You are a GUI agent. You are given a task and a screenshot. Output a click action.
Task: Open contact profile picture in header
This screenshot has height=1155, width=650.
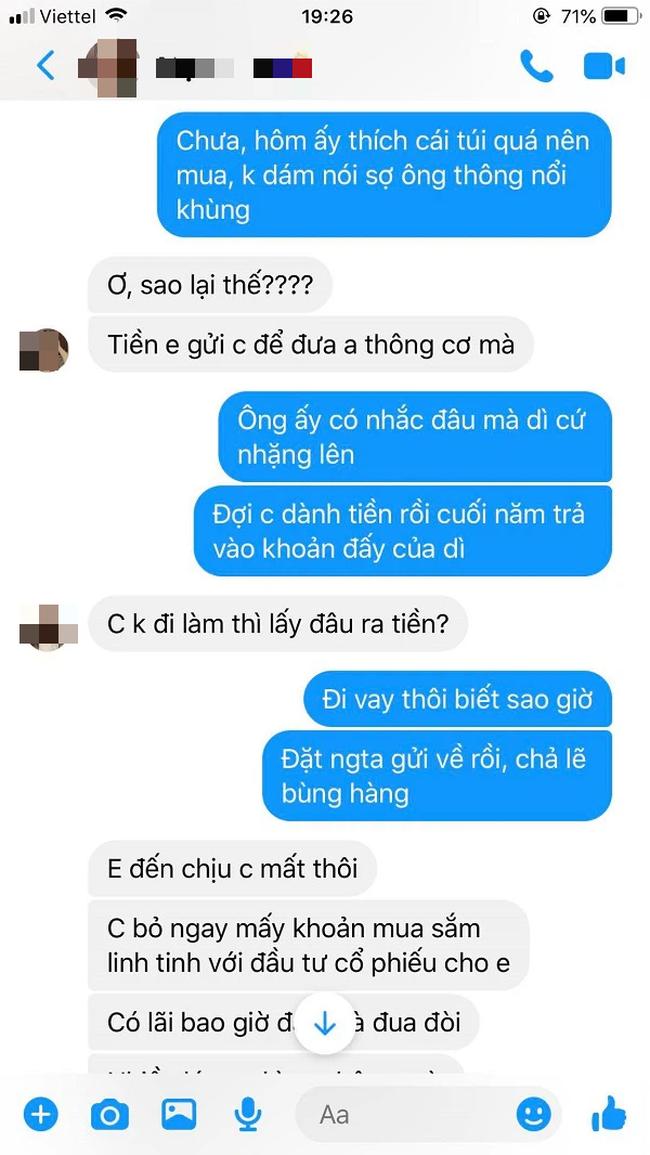tap(110, 68)
